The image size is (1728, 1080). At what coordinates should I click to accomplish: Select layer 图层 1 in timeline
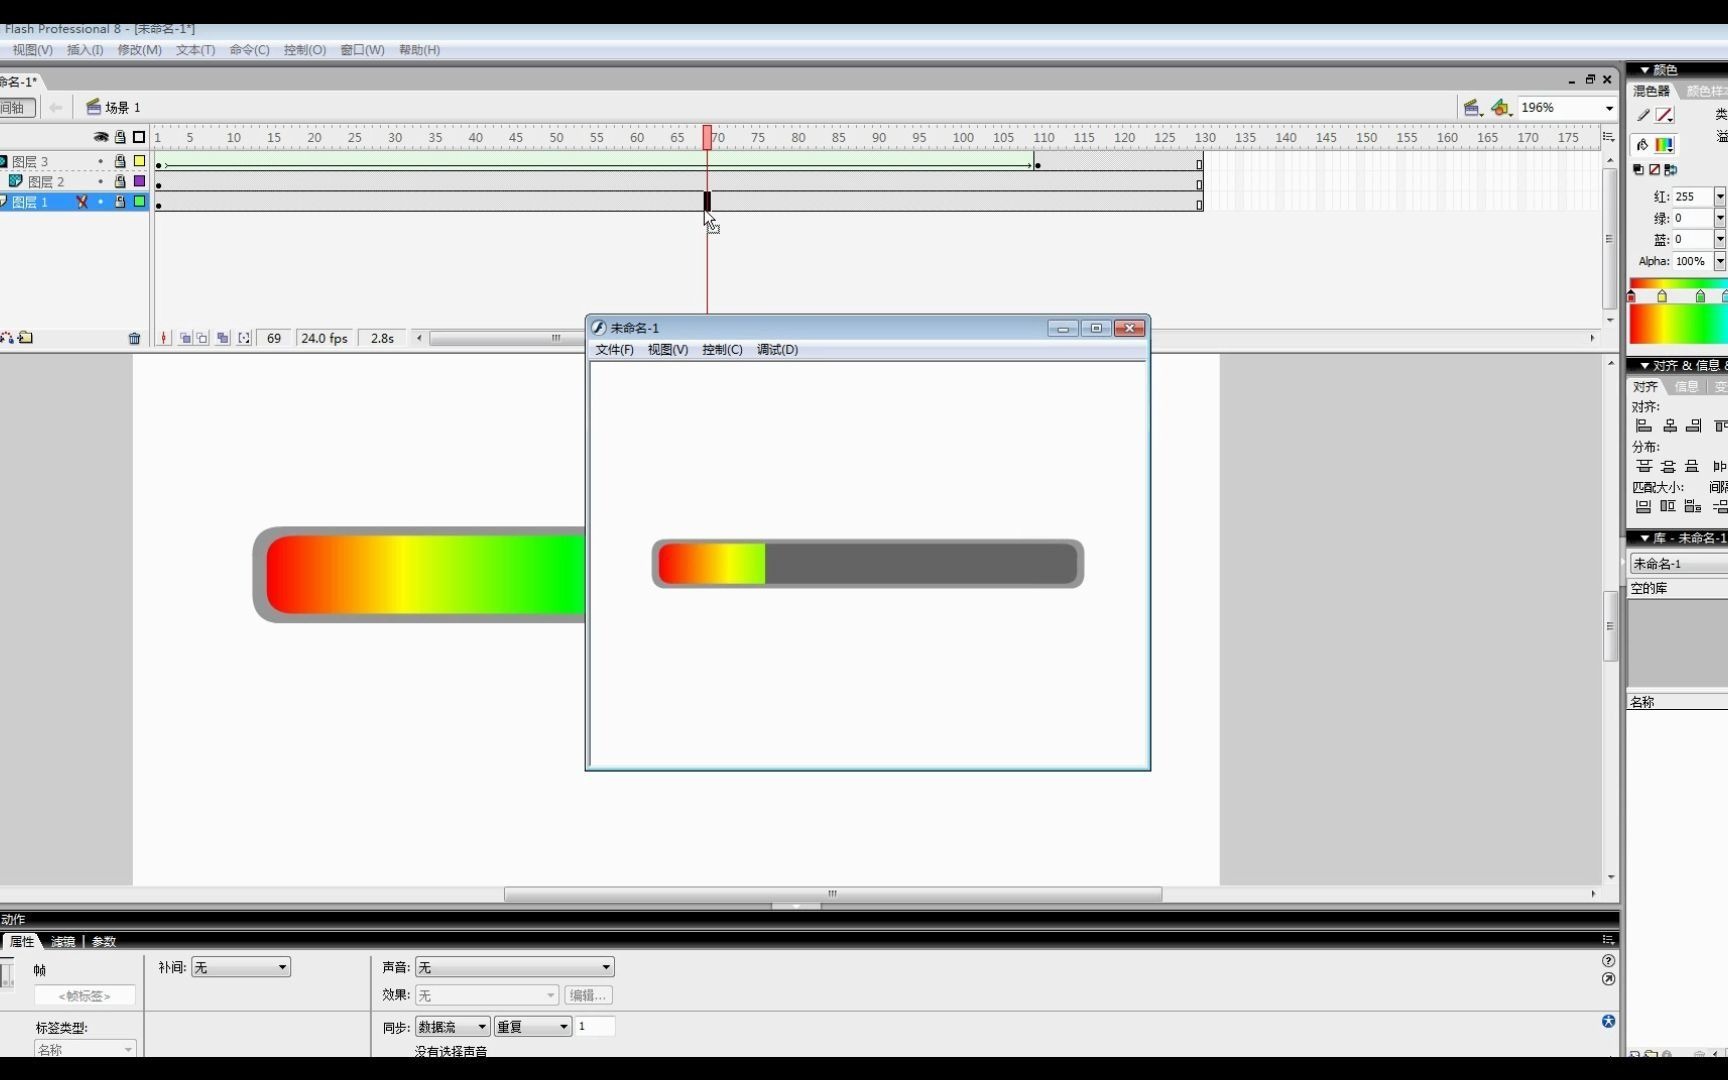(30, 201)
